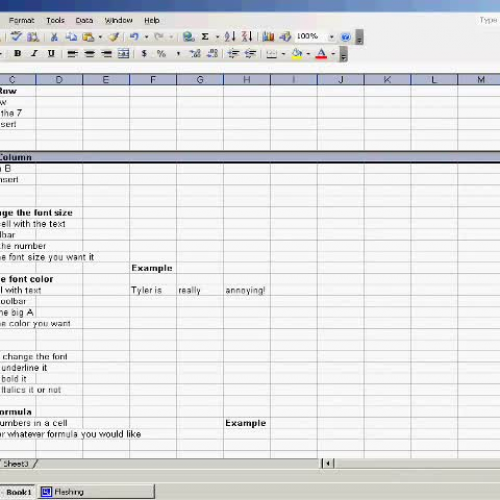Click the Flashing taskbar button
Viewport: 500px width, 500px height.
tap(96, 492)
